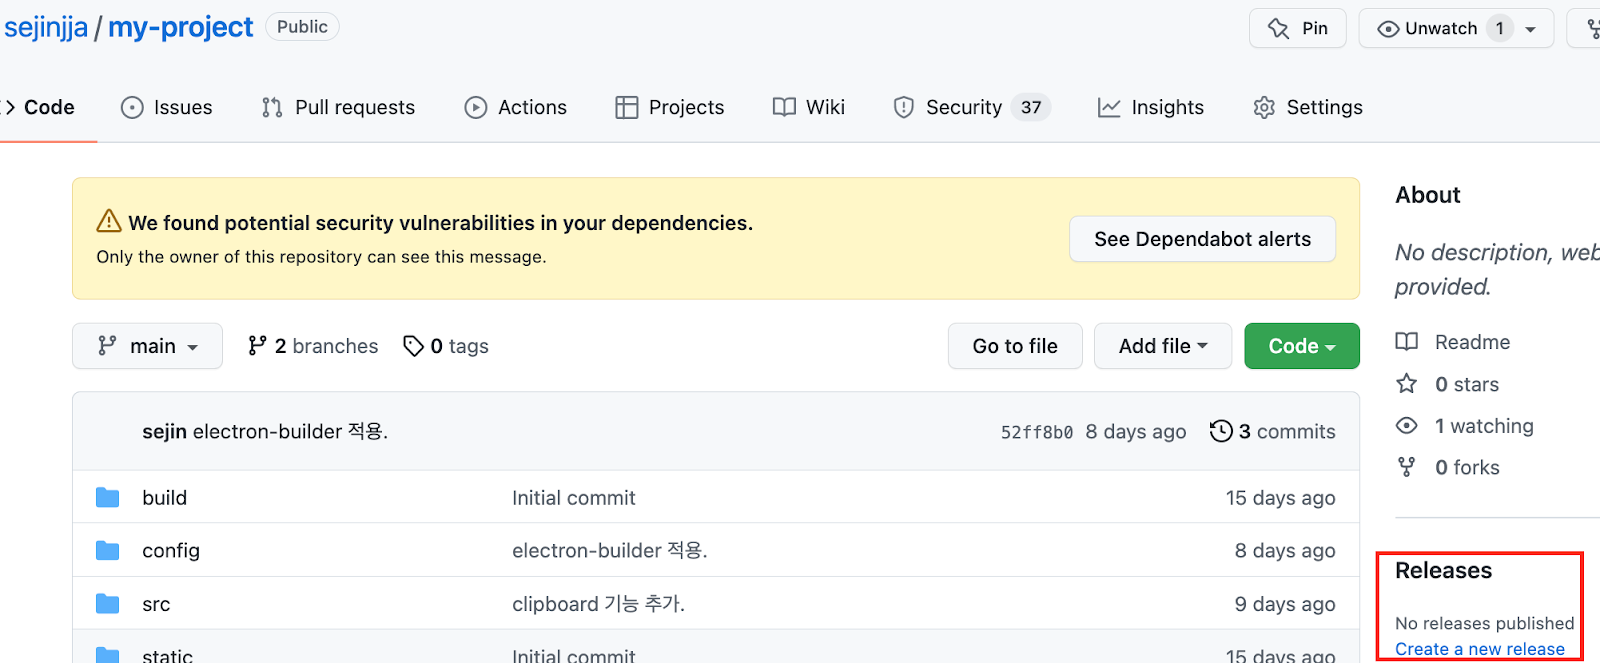1600x663 pixels.
Task: Open repository Settings tab
Action: tap(1308, 107)
